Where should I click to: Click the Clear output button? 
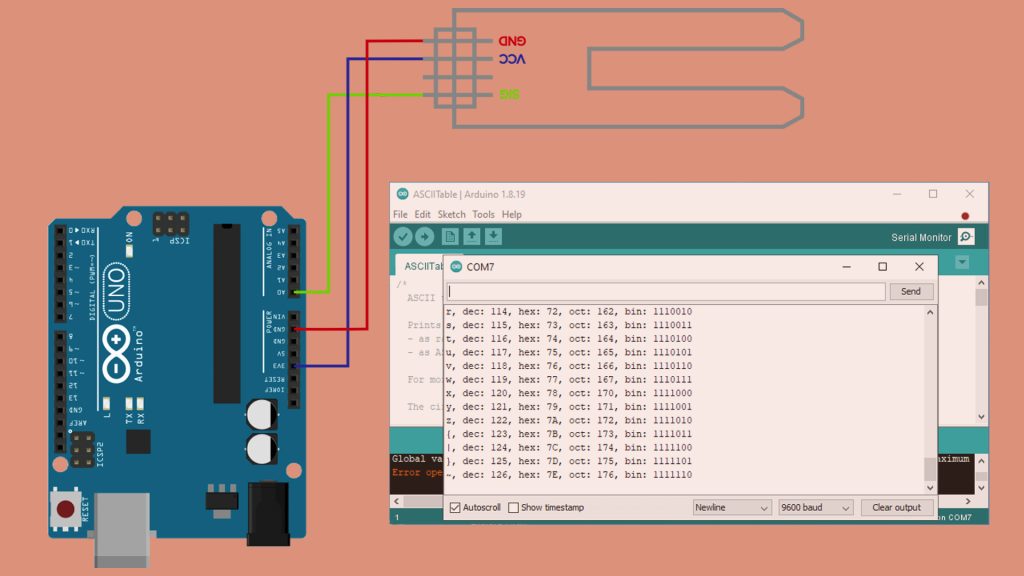(x=896, y=507)
